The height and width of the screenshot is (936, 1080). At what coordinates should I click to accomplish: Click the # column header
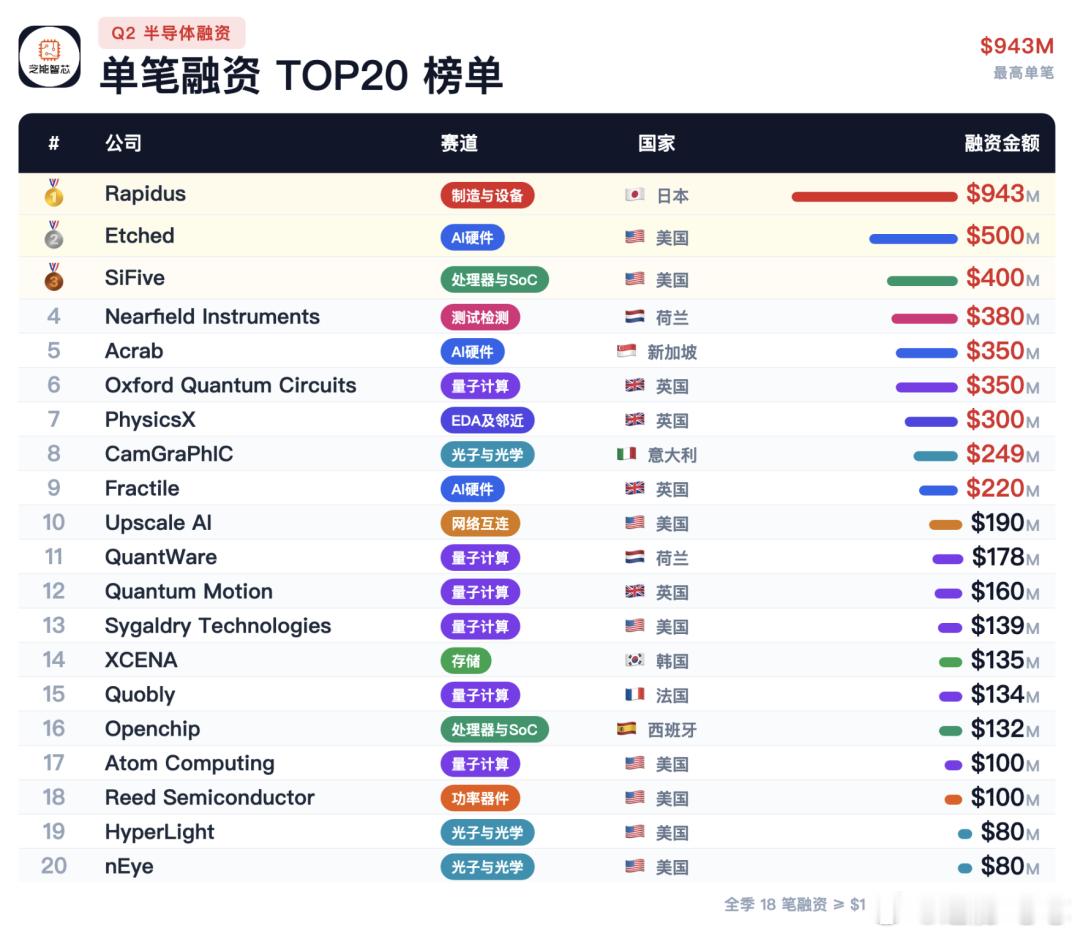click(54, 143)
